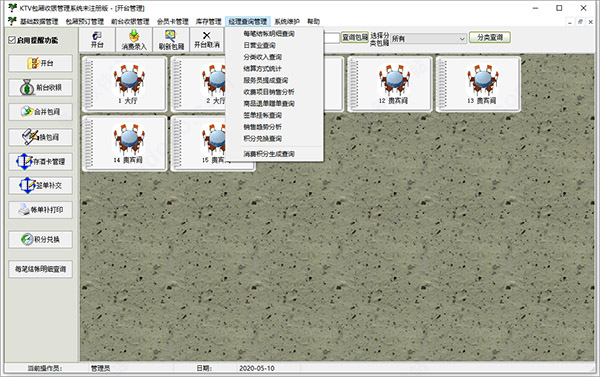Open 存酒卡管理 from the sidebar
Image resolution: width=600 pixels, height=377 pixels.
(41, 162)
